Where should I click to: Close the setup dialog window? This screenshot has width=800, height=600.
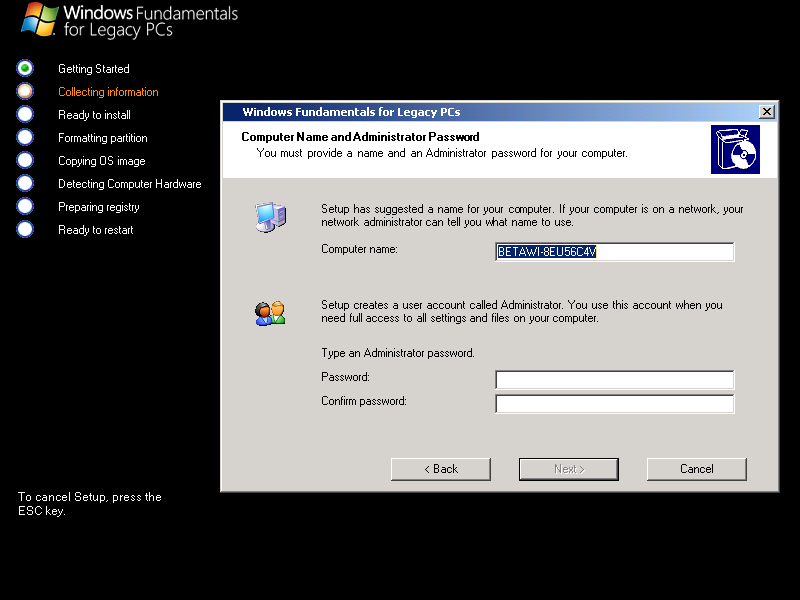click(766, 112)
